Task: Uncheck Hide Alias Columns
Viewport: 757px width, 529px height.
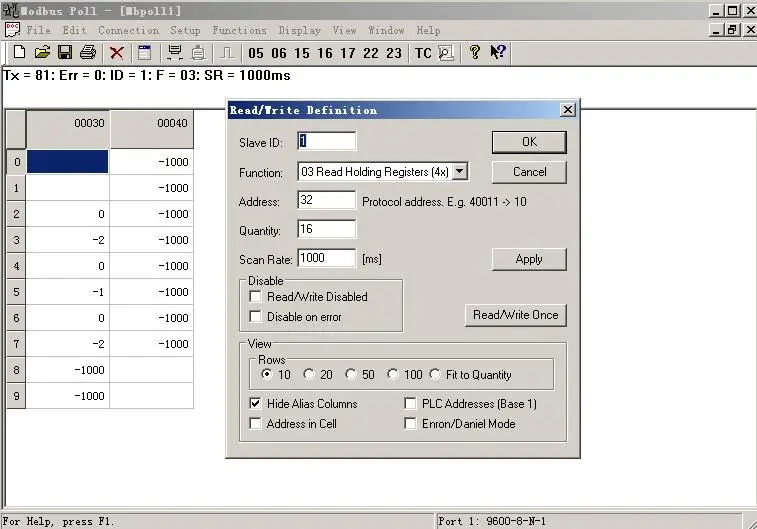Action: click(255, 404)
